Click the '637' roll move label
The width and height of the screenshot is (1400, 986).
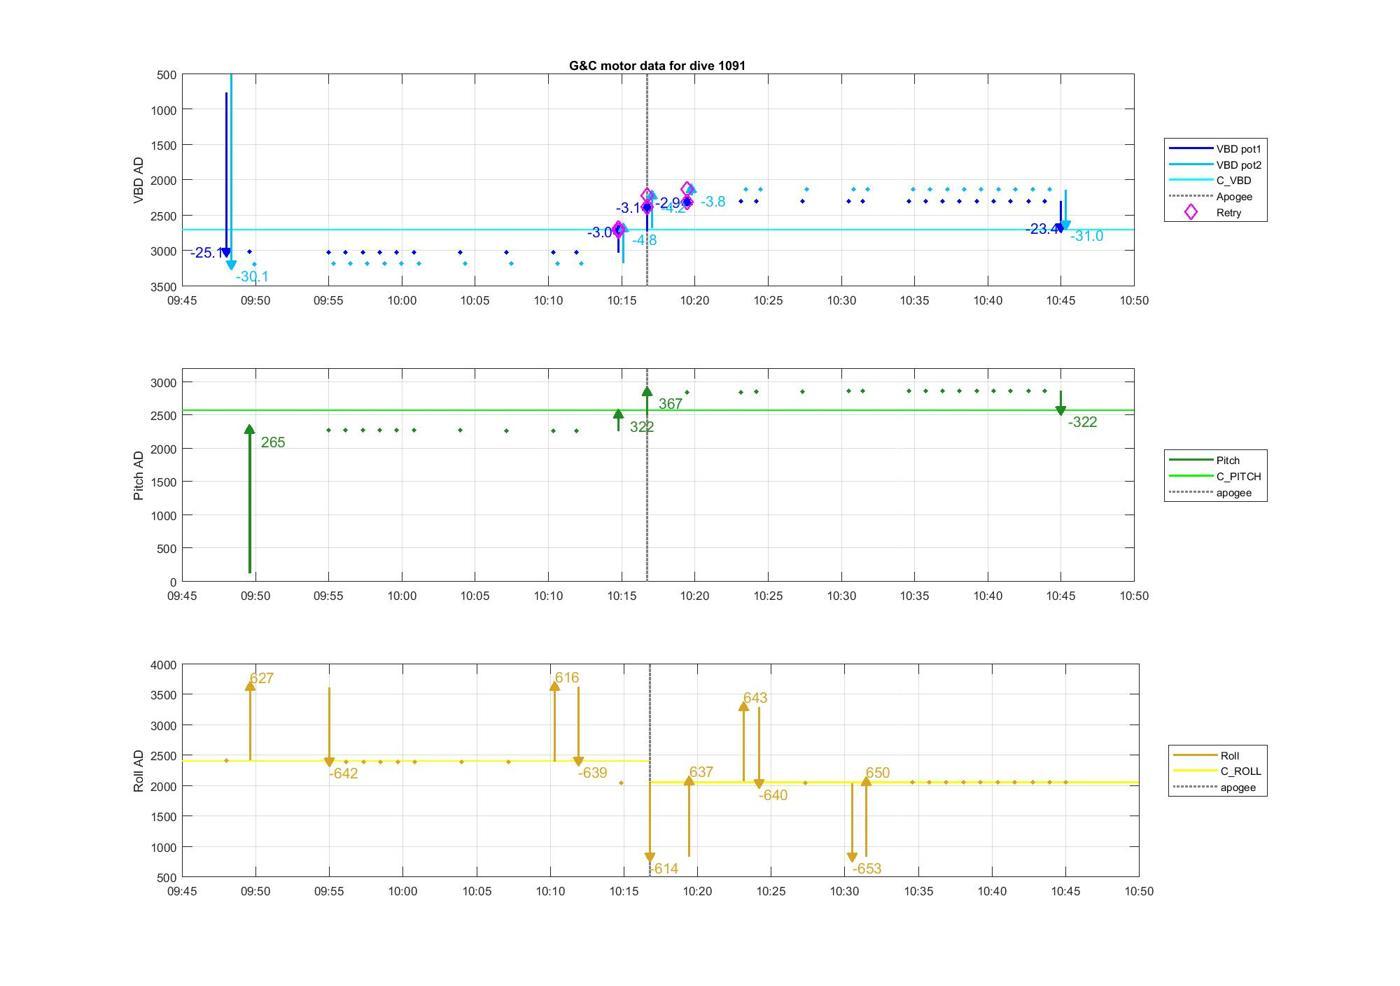(x=701, y=773)
